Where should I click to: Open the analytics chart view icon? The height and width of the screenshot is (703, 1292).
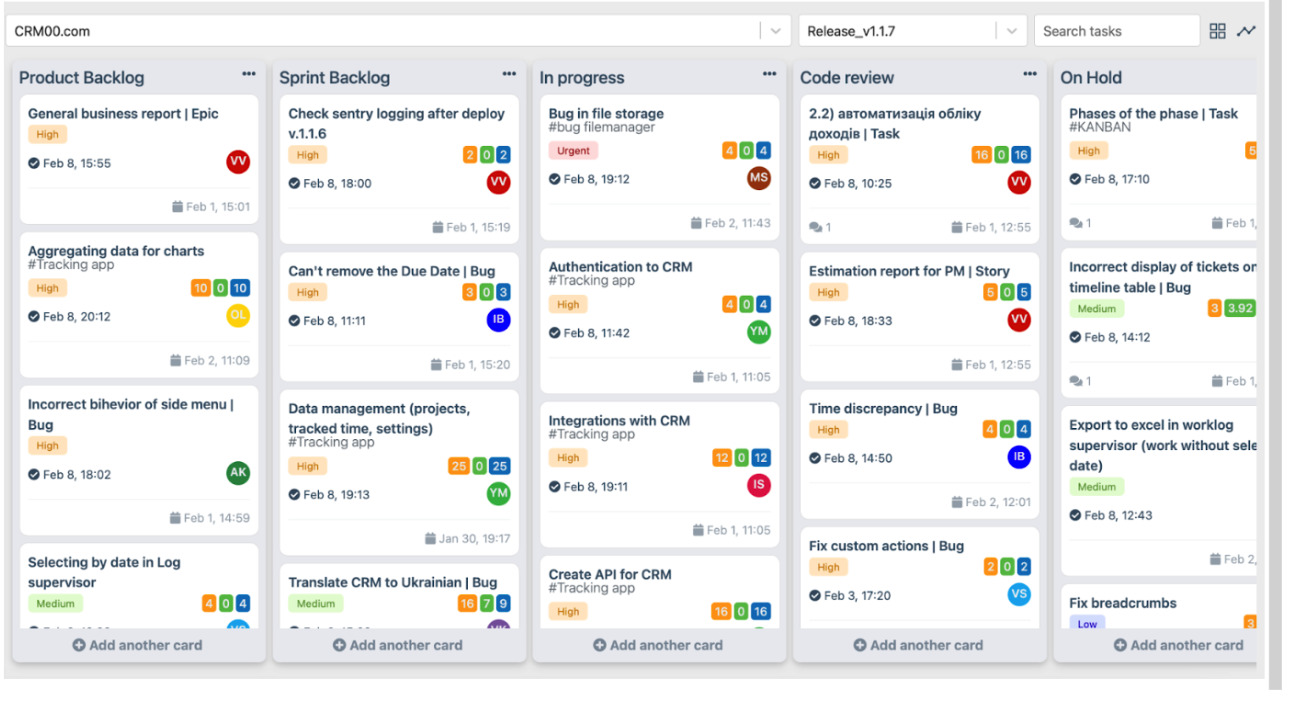[x=1245, y=31]
